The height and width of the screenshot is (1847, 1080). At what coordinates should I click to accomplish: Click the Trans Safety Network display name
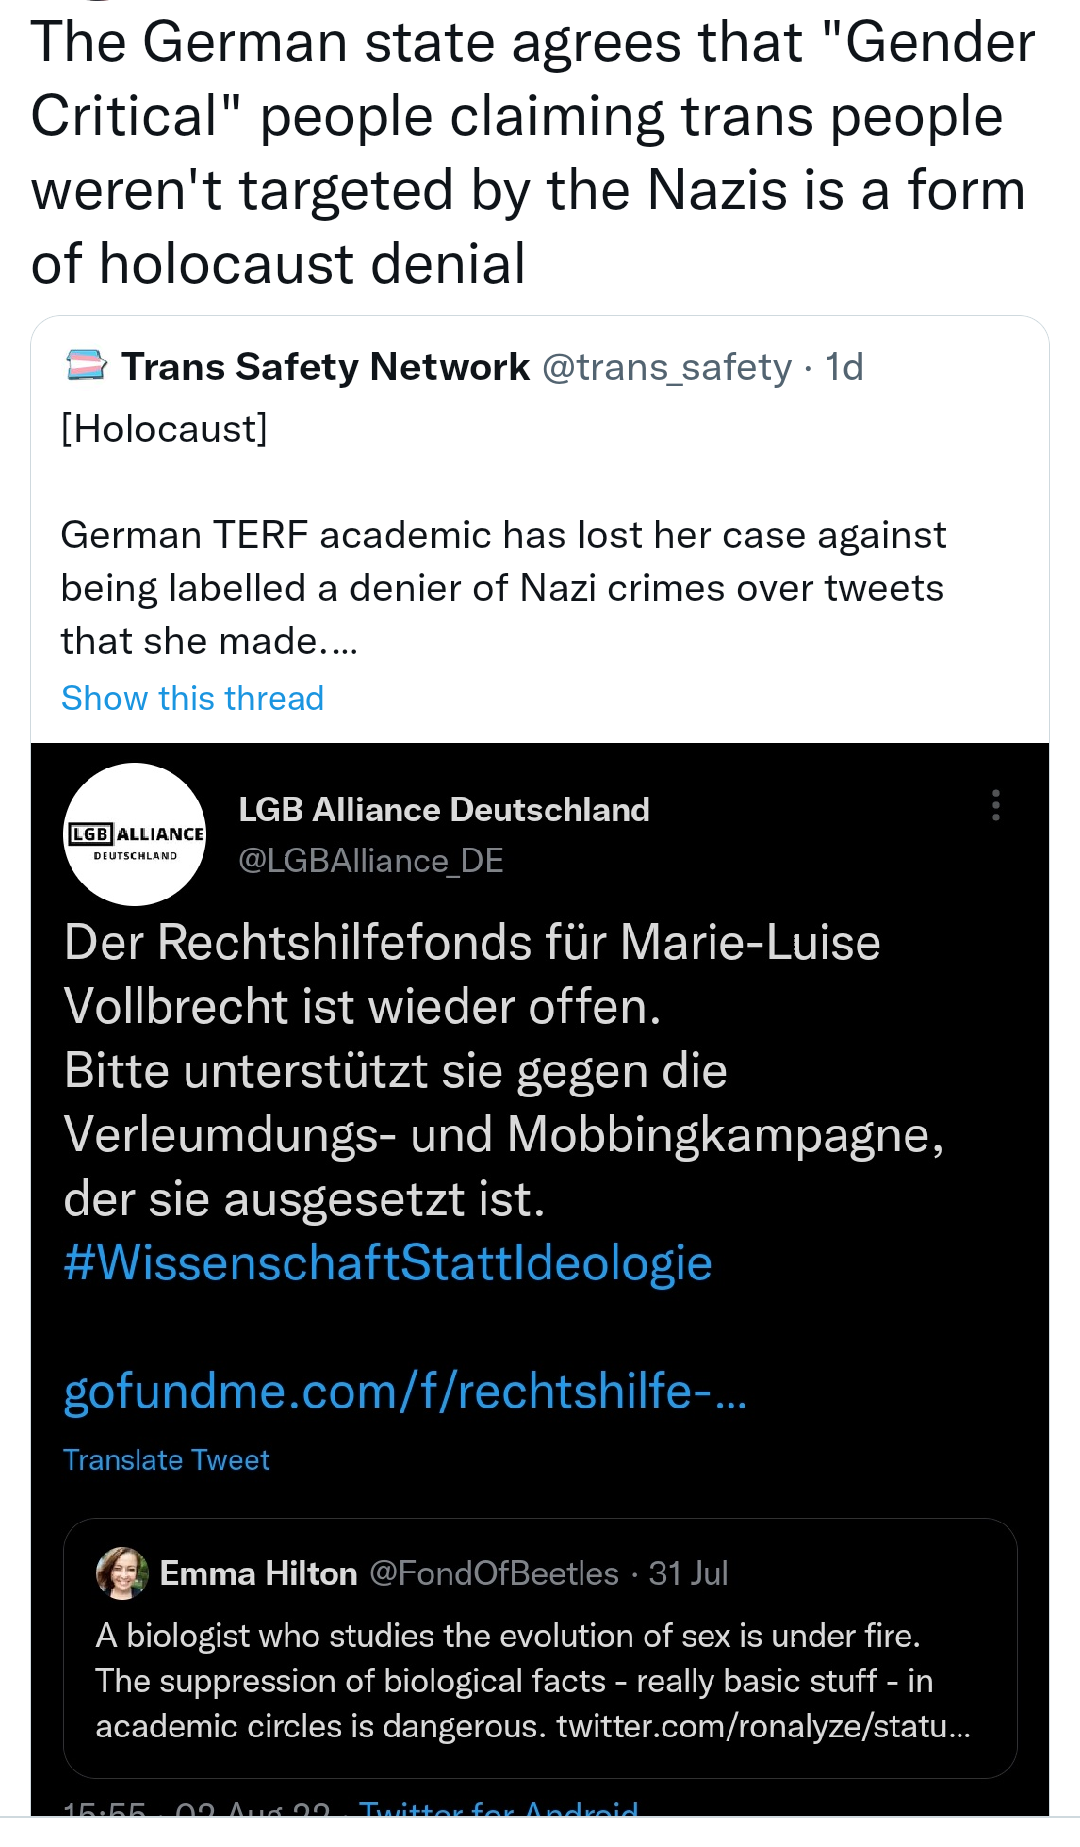tap(325, 367)
